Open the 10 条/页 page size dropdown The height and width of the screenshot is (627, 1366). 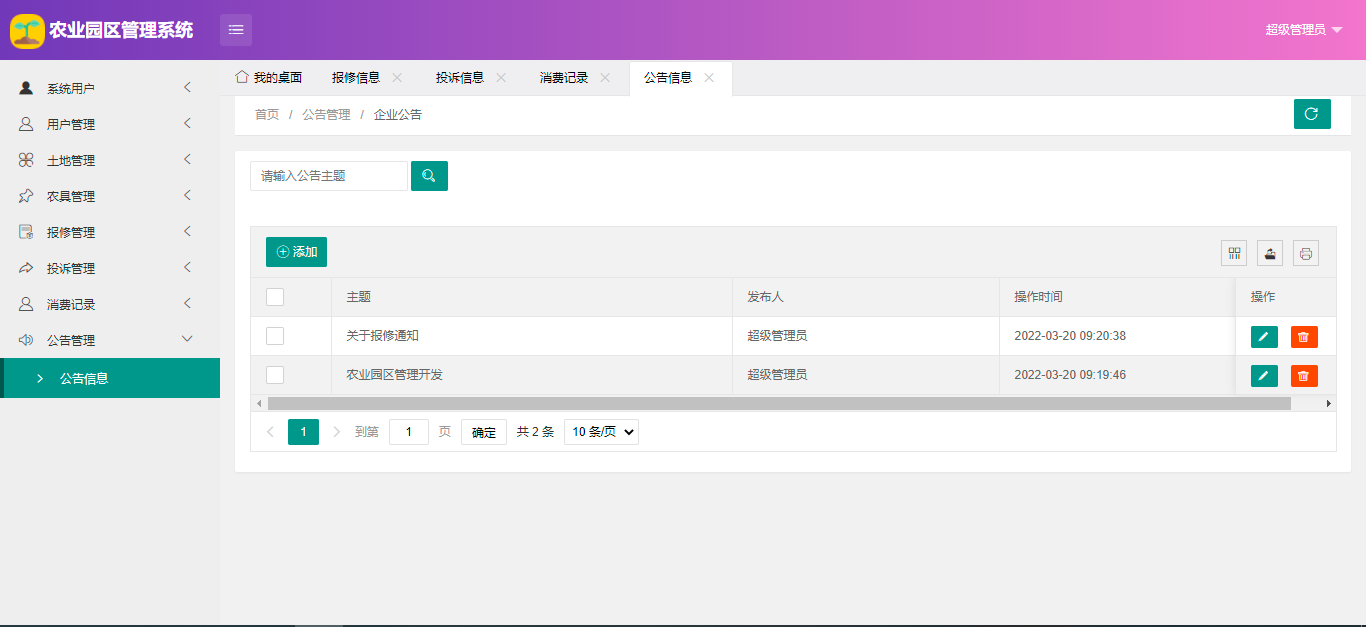point(601,432)
